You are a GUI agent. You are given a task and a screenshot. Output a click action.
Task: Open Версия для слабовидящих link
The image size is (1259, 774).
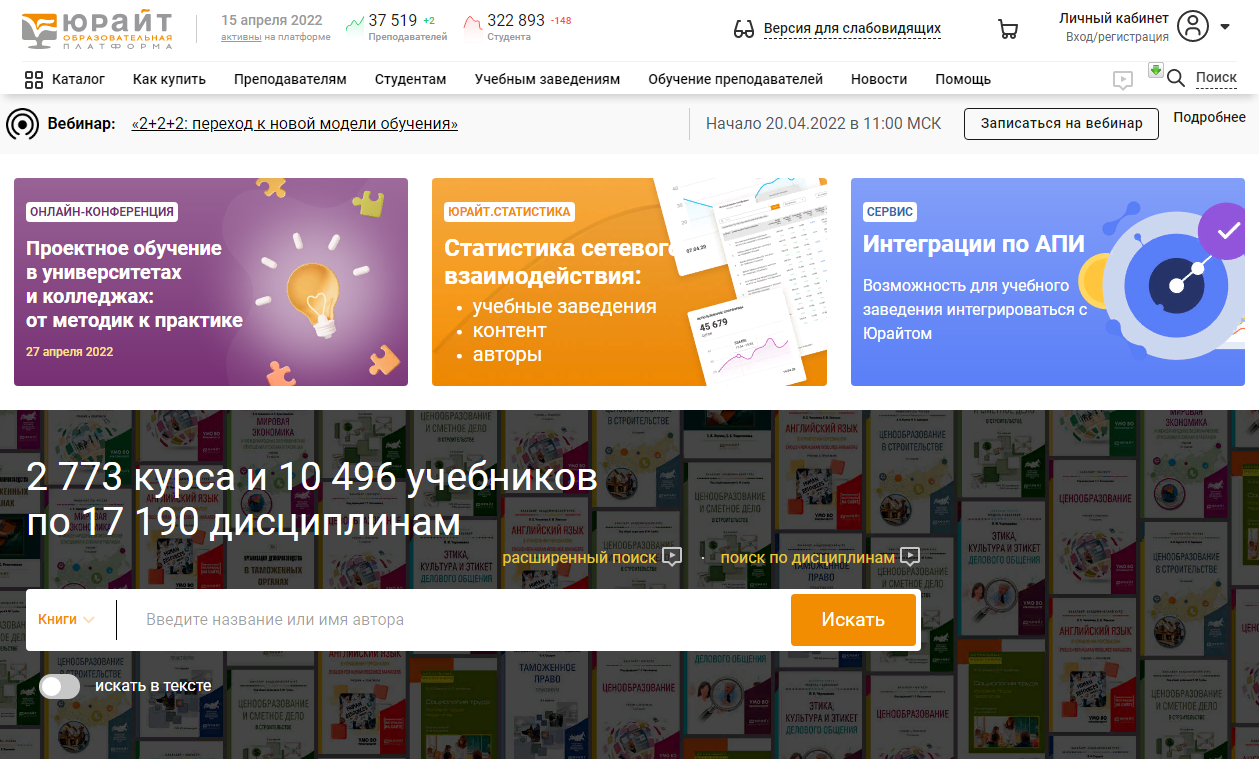point(852,29)
